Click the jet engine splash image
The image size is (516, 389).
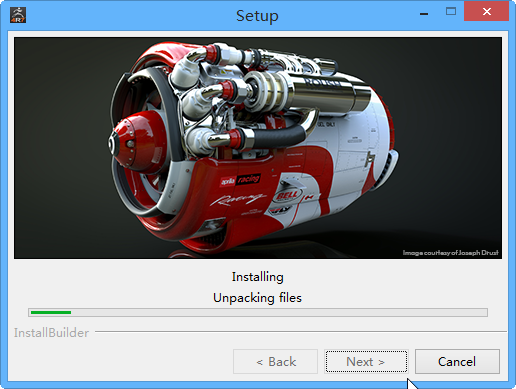[258, 148]
